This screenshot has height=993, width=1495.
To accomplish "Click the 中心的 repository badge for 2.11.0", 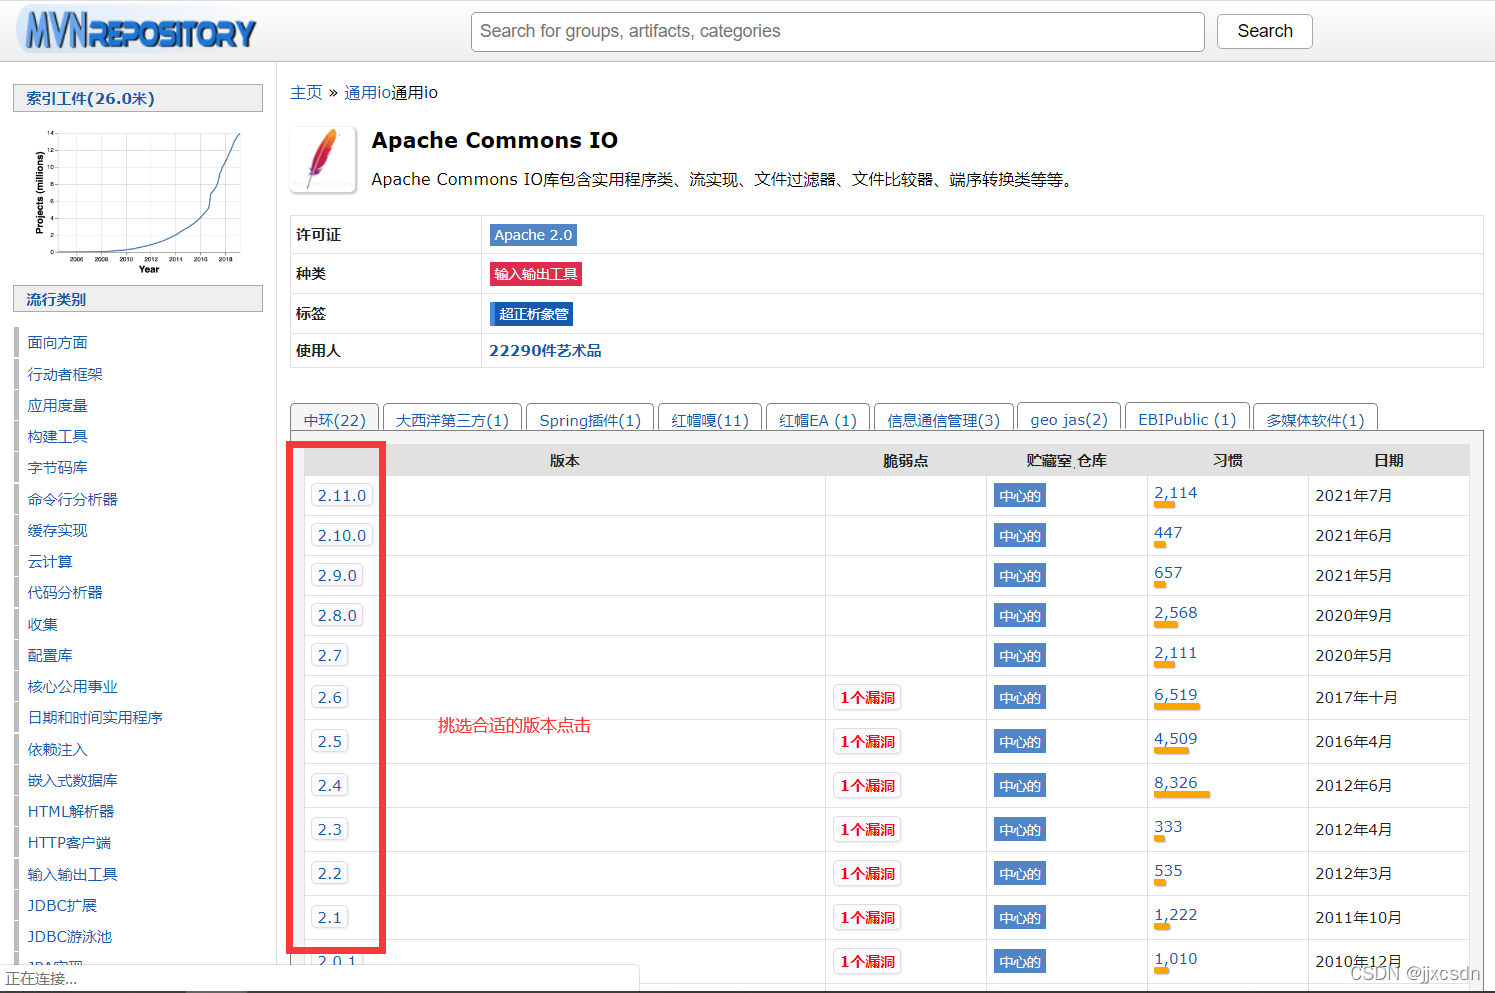I will click(1020, 496).
